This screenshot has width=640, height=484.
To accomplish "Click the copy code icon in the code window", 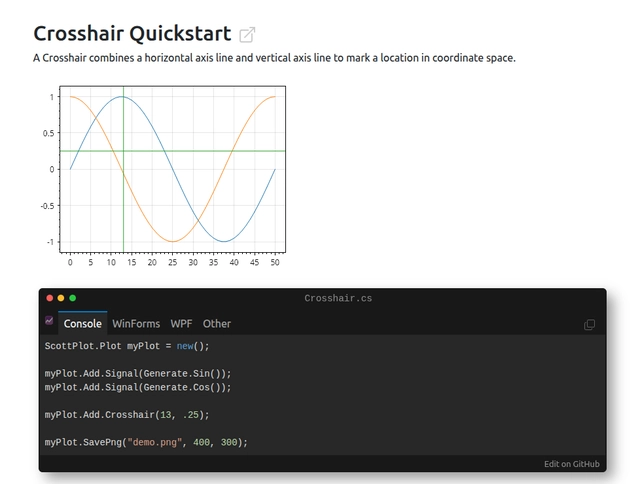I will click(x=589, y=324).
